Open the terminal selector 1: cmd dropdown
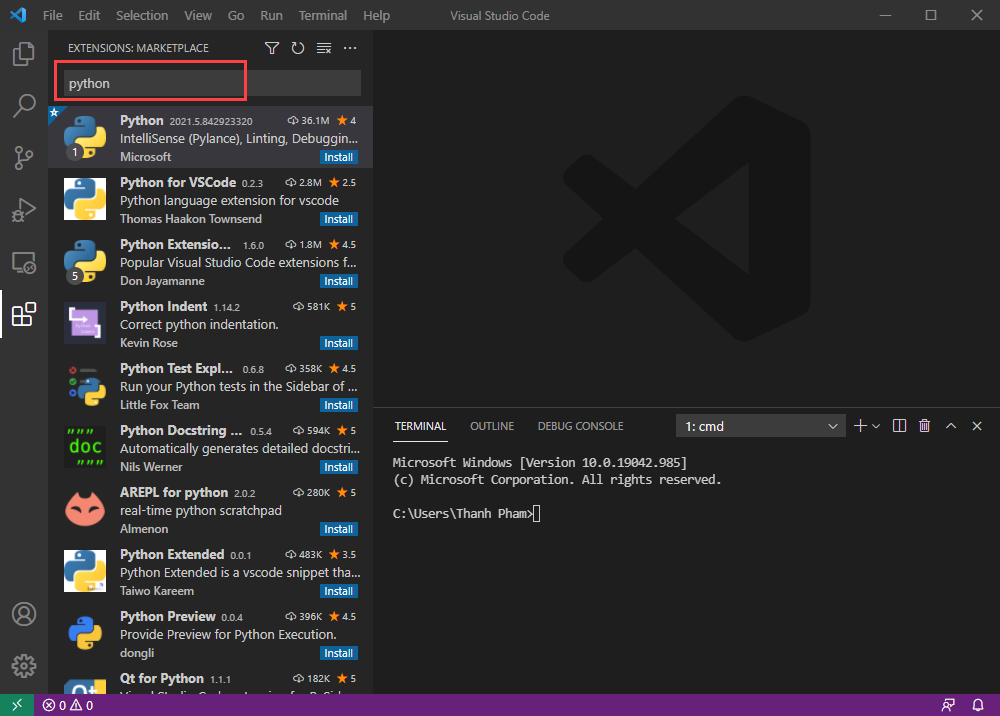 coord(760,426)
